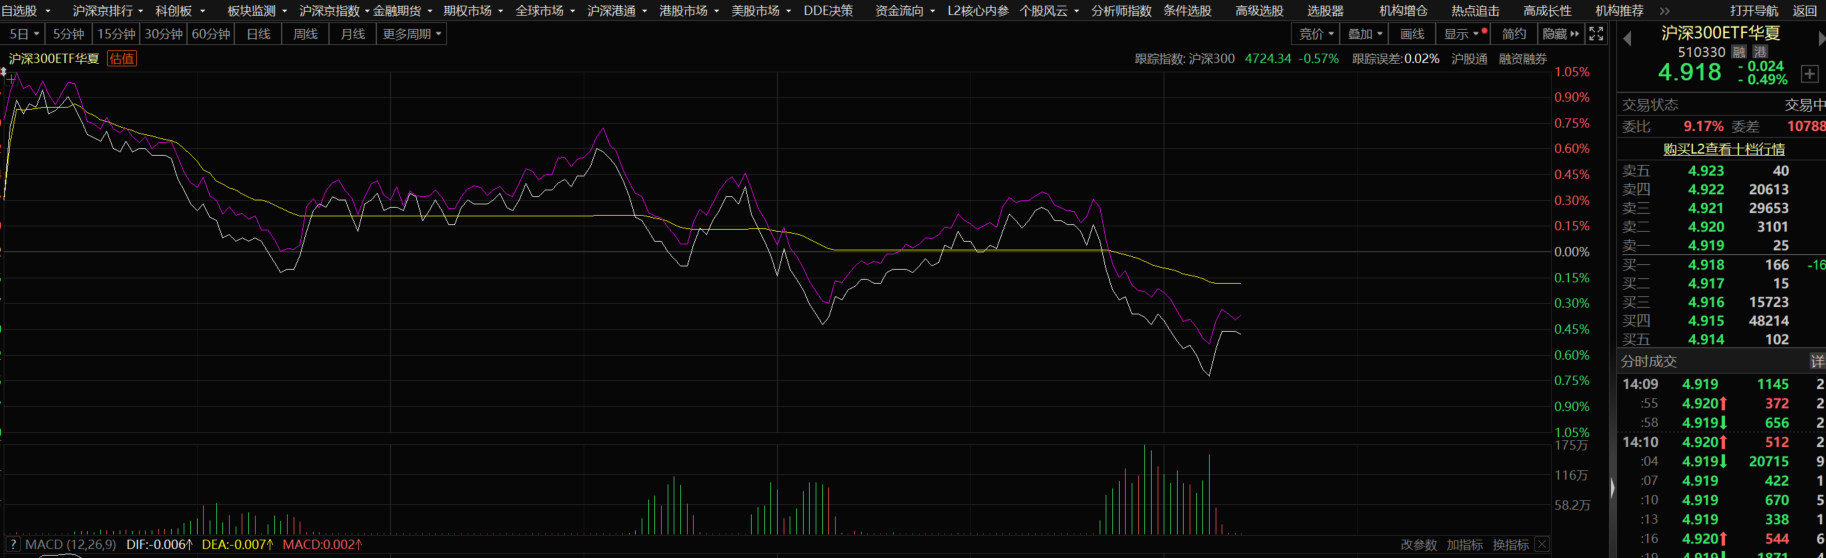Close the MACD indicator panel
Screen dimensions: 1826x558
(1542, 545)
